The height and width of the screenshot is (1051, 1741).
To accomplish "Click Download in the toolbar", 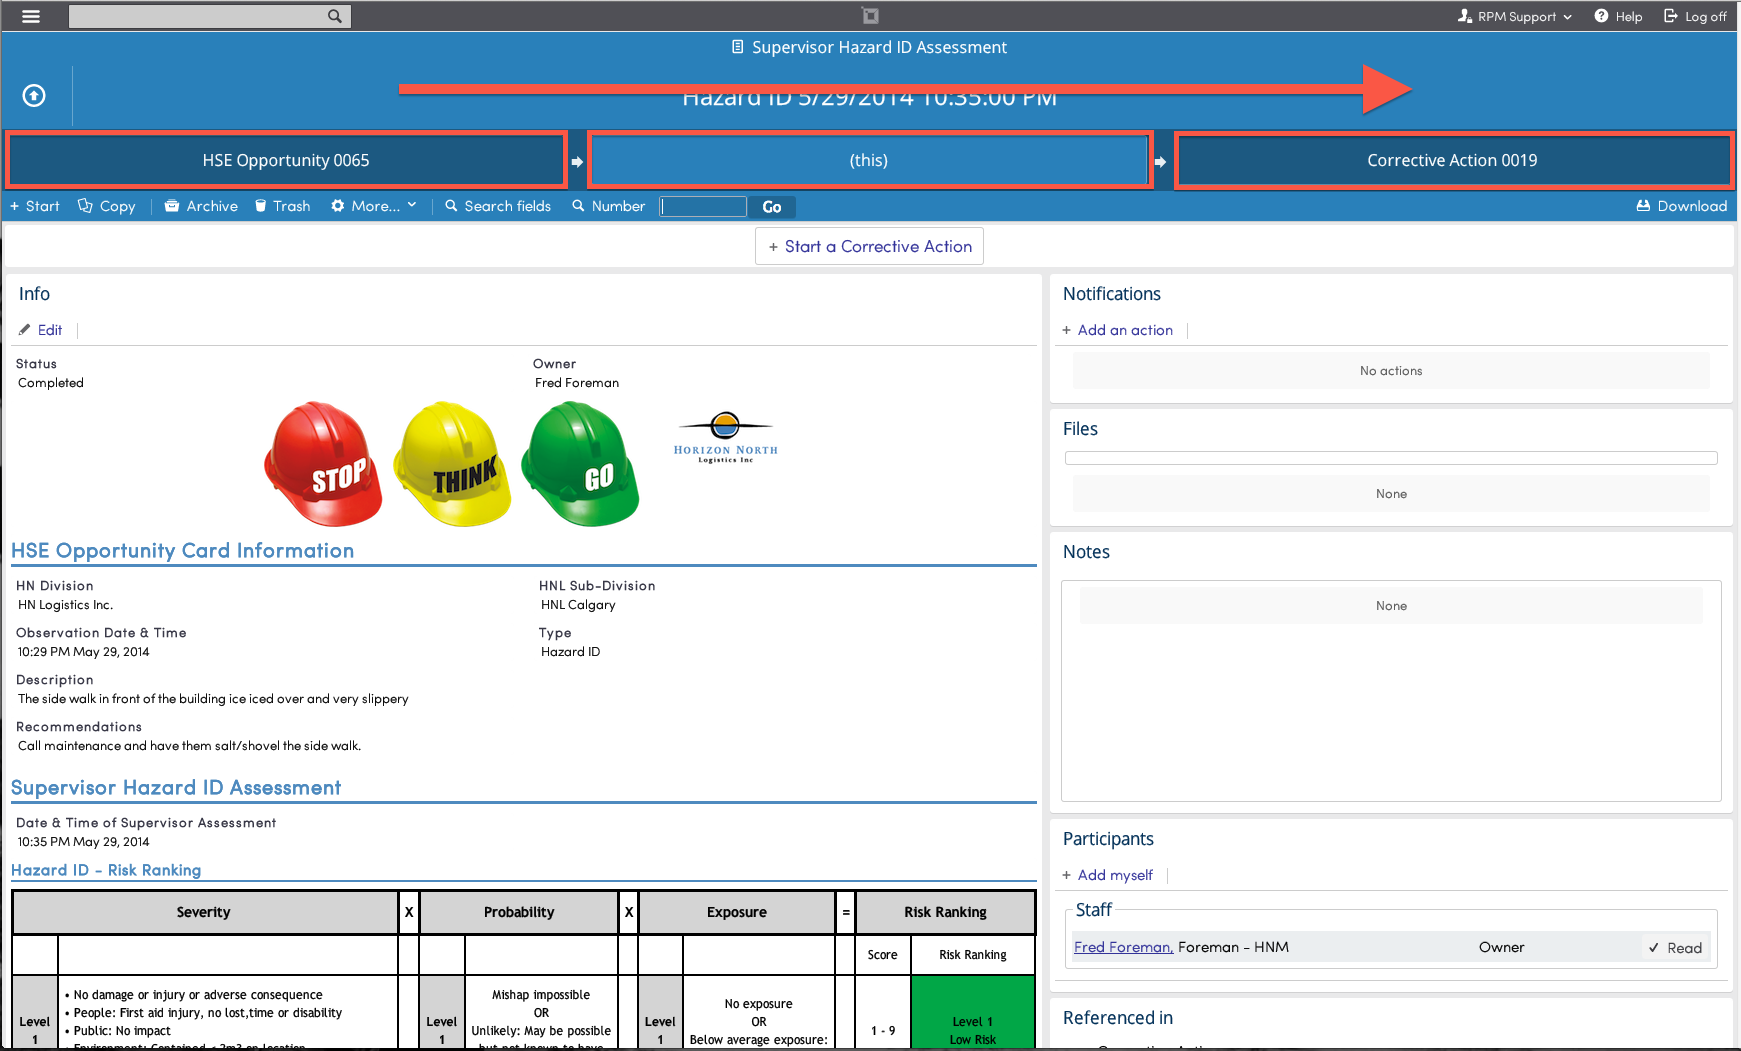I will (x=1682, y=206).
